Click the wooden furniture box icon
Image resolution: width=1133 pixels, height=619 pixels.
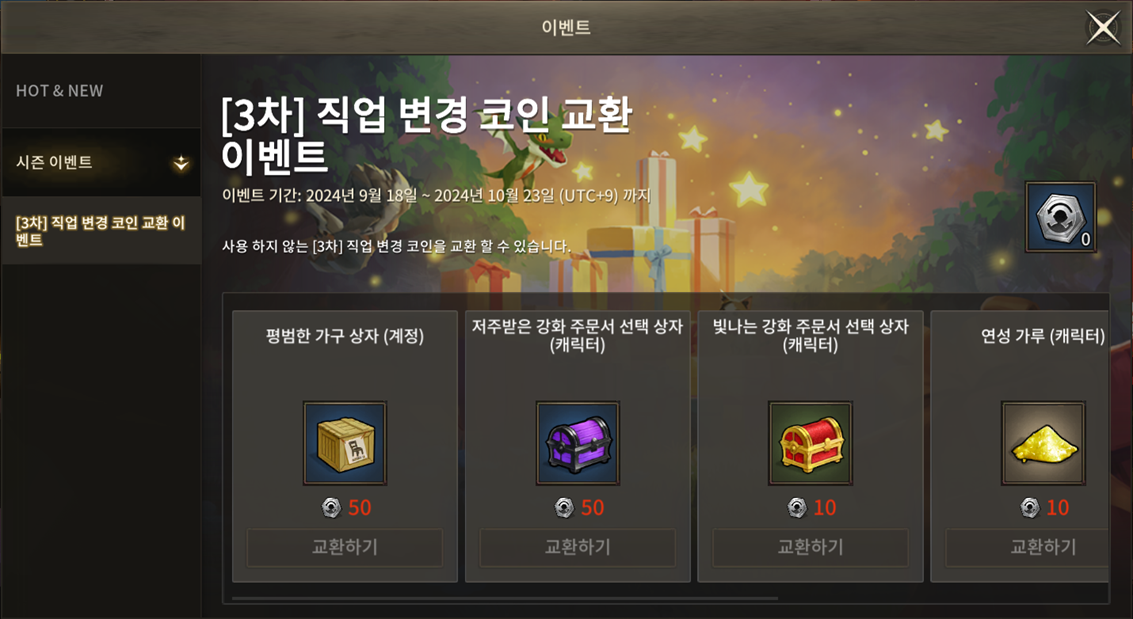pyautogui.click(x=345, y=443)
